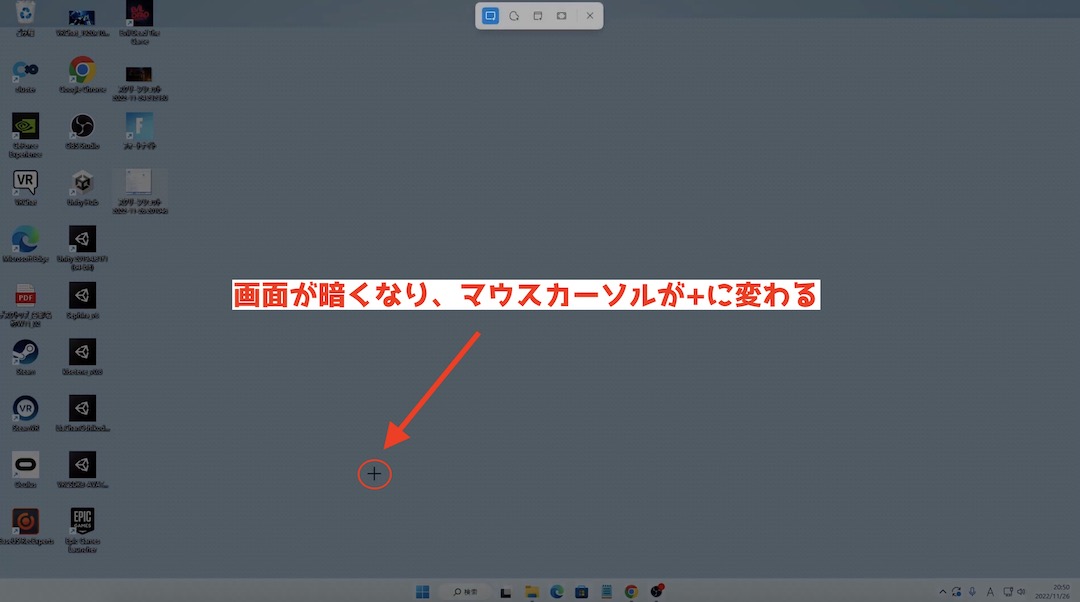Keep rectangular snip mode selected

click(x=489, y=15)
